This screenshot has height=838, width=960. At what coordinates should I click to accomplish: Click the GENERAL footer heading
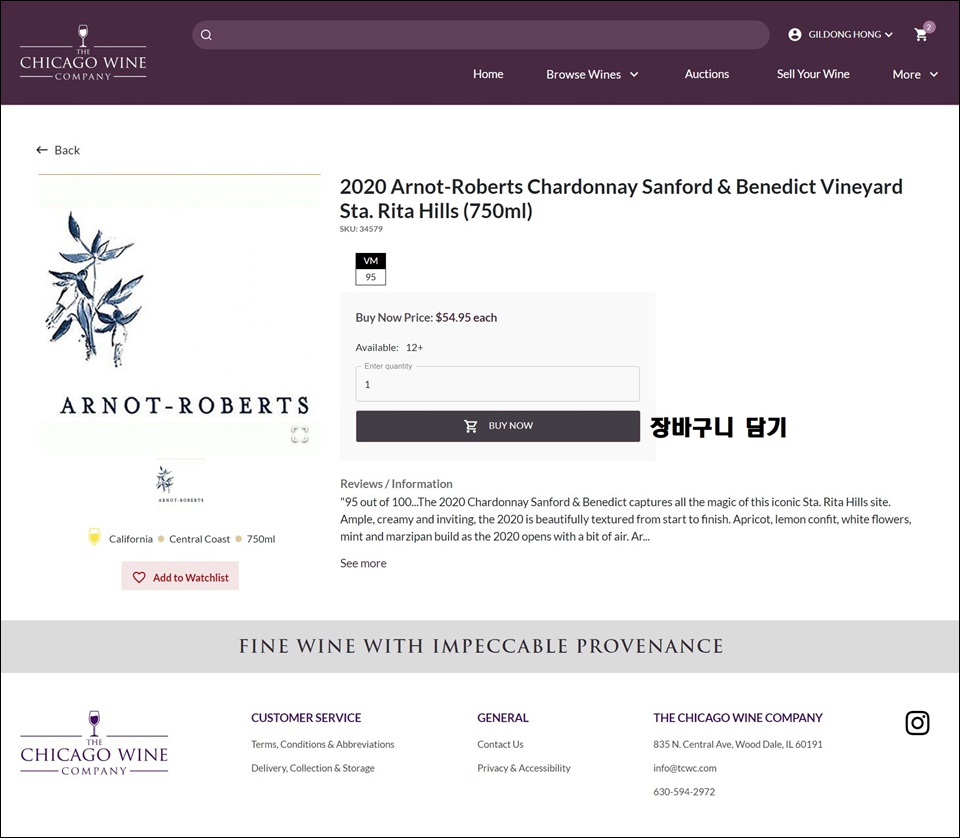click(503, 717)
